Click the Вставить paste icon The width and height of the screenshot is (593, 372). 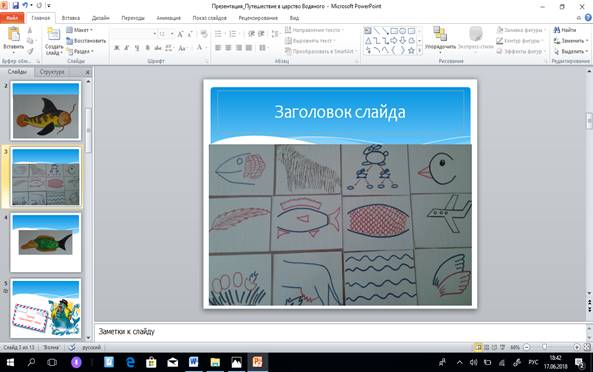[x=14, y=35]
